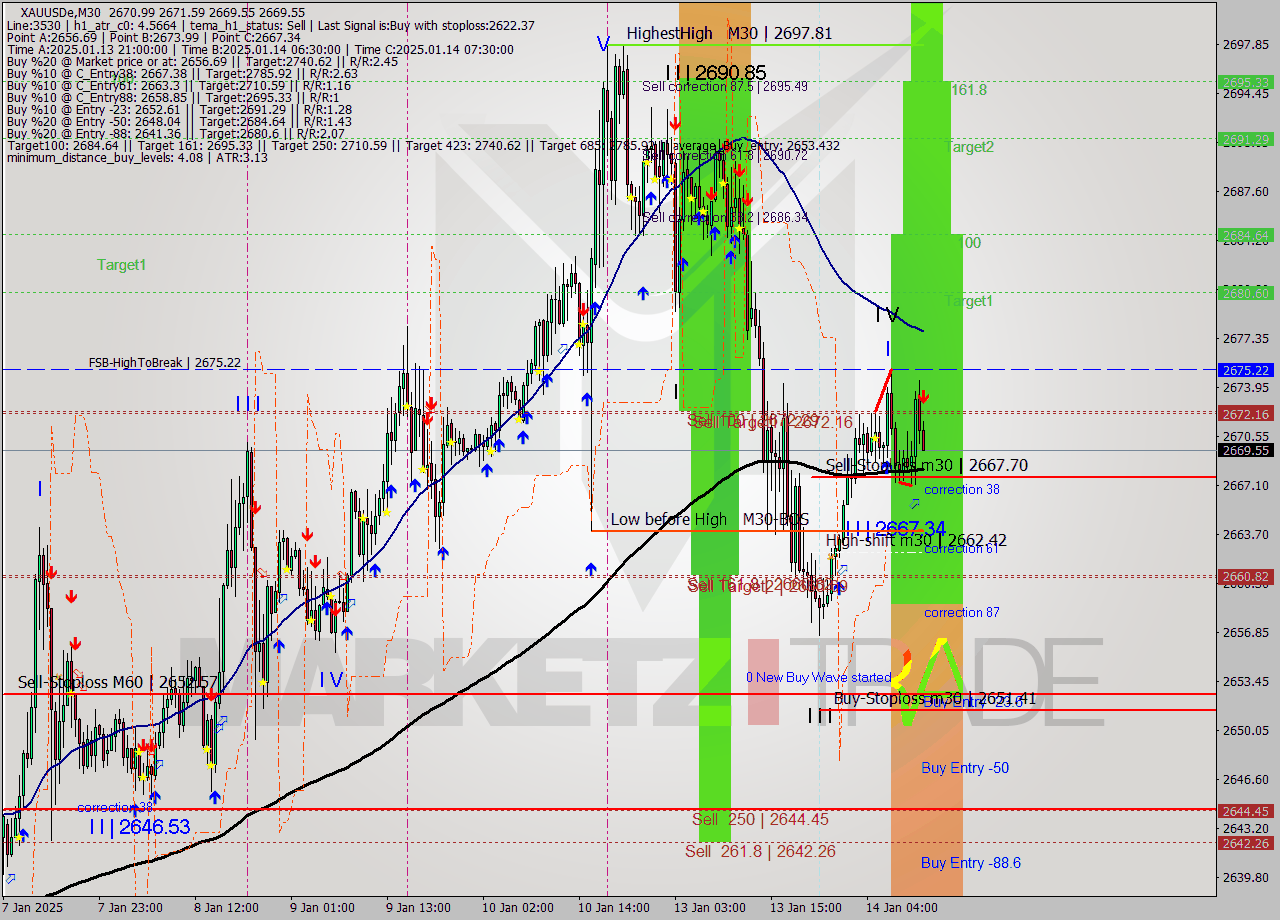Click the Sell-Stoploss M60 label
This screenshot has height=920, width=1280.
(118, 682)
